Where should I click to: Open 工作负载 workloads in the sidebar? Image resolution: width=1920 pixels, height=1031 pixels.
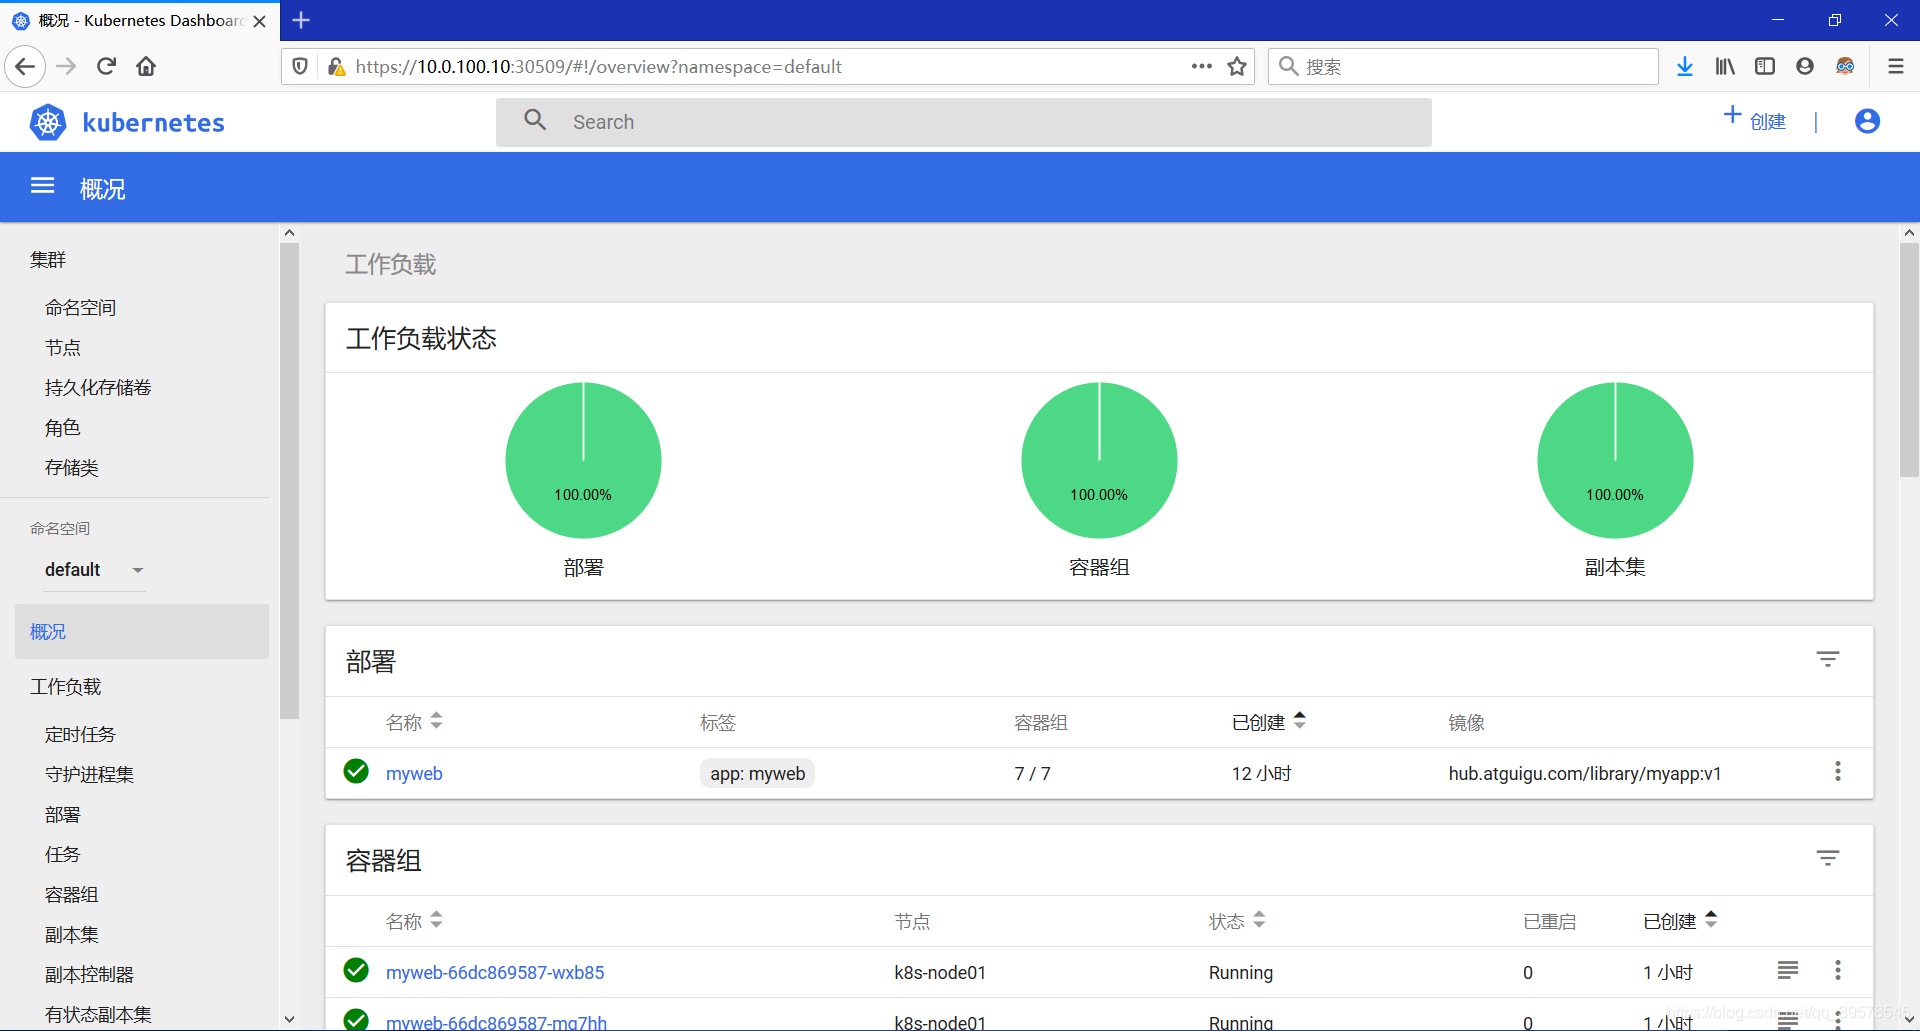[x=65, y=687]
